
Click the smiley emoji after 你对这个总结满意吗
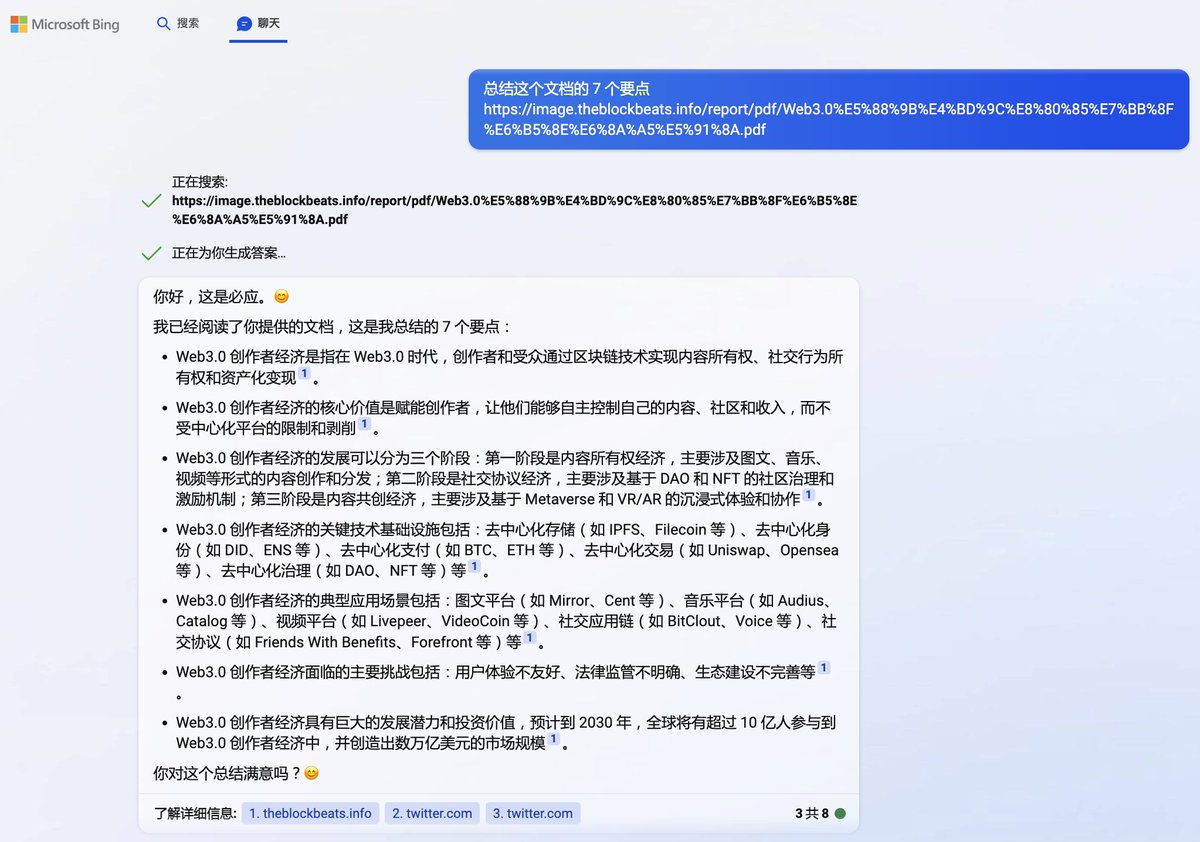[311, 773]
